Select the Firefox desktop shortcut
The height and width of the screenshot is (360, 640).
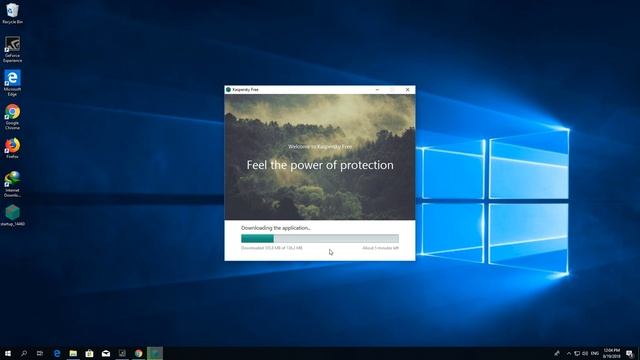pos(12,149)
